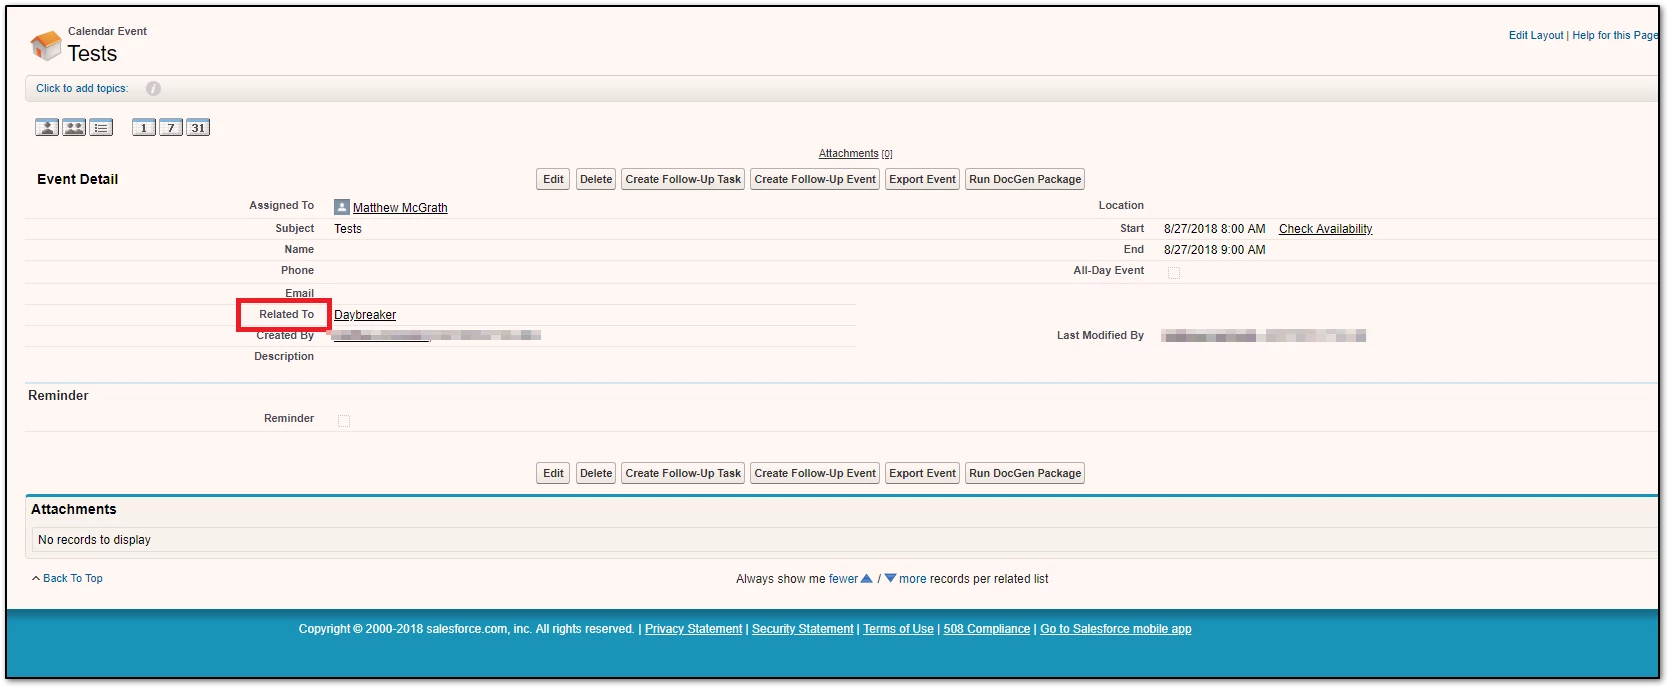
Task: Click the top Edit button
Action: coord(554,179)
